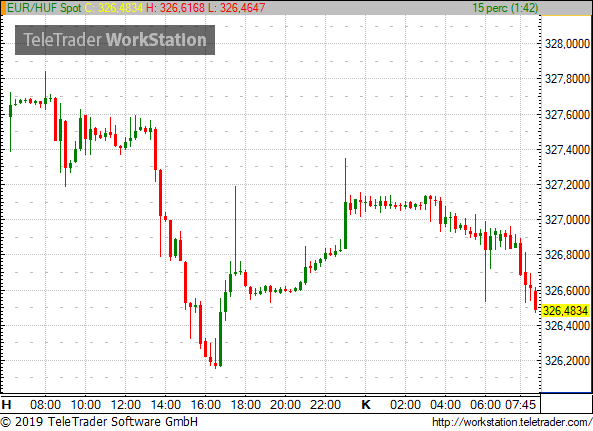Click the EUR/HUF Spot title label
The height and width of the screenshot is (431, 593).
(x=44, y=8)
